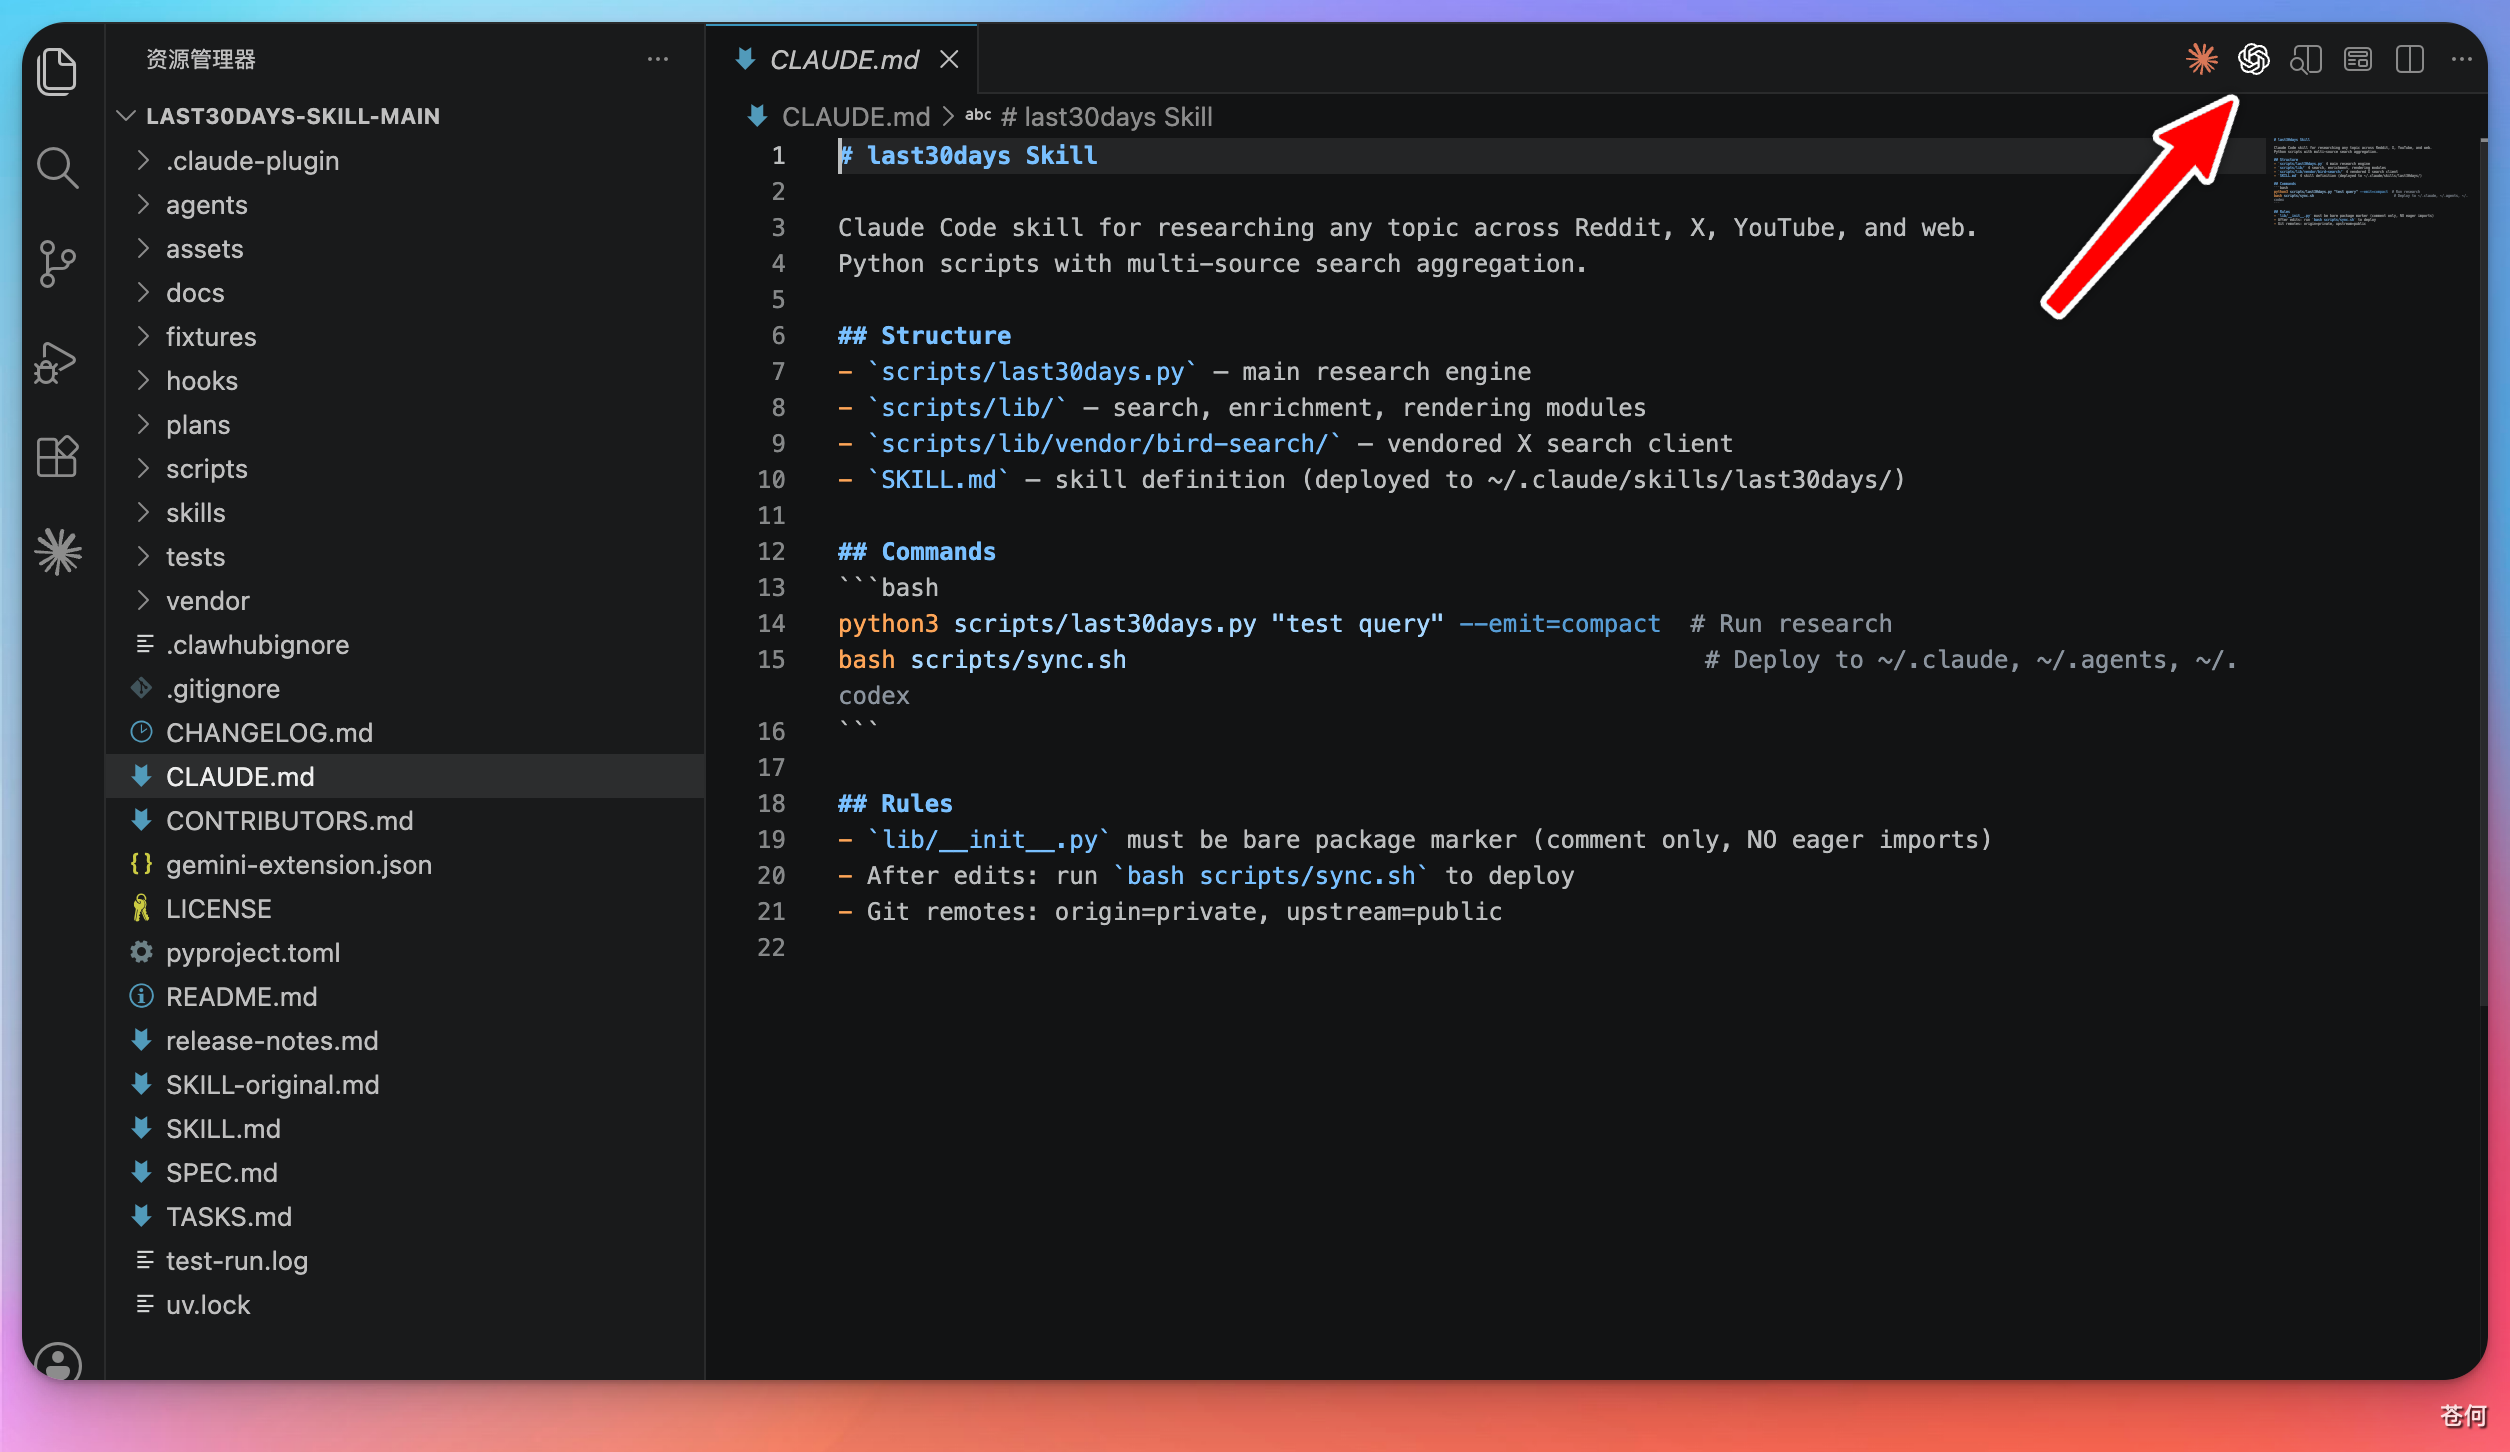The height and width of the screenshot is (1452, 2510).
Task: Click the 'lib/__init__.py' text on line 19
Action: pyautogui.click(x=989, y=840)
